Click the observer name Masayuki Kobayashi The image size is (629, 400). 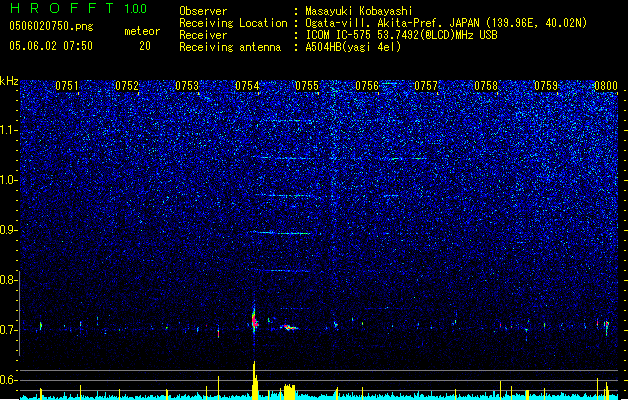(x=359, y=11)
